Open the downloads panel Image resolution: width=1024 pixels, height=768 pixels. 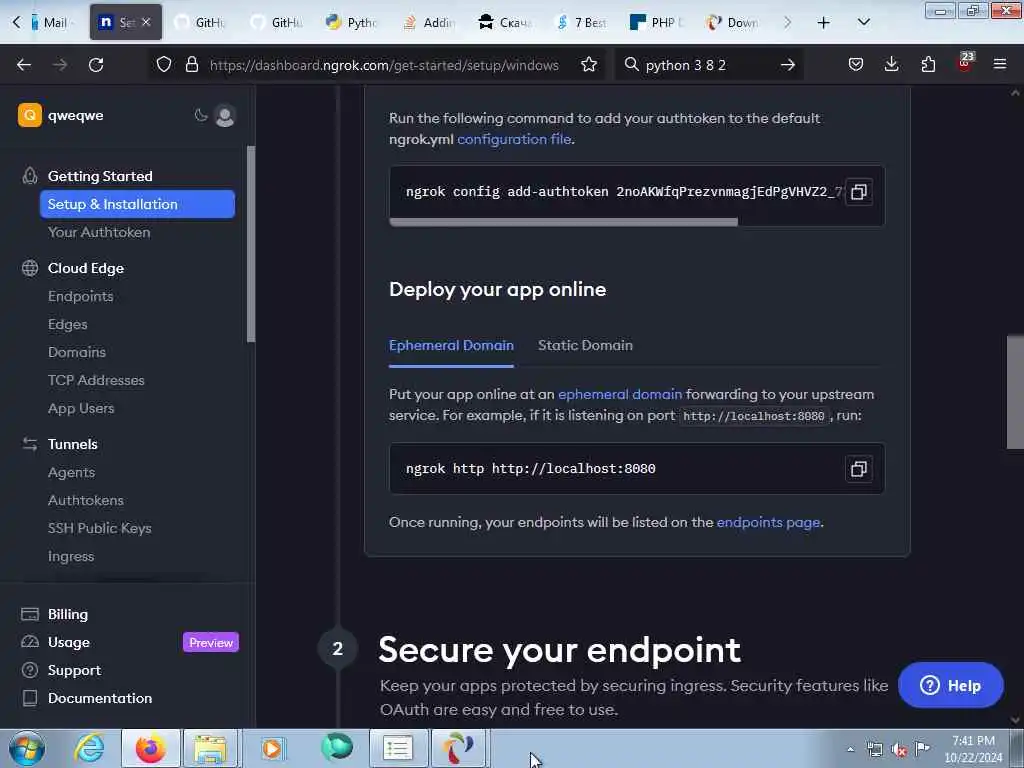(891, 65)
